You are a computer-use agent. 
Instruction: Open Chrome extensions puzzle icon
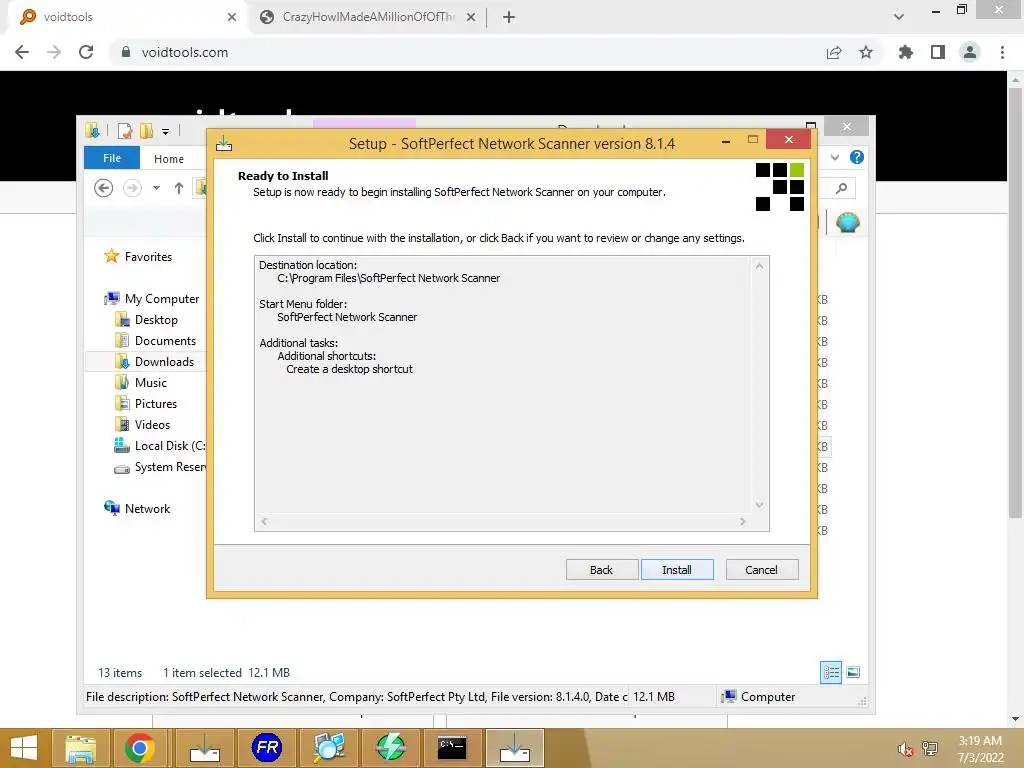tap(905, 52)
